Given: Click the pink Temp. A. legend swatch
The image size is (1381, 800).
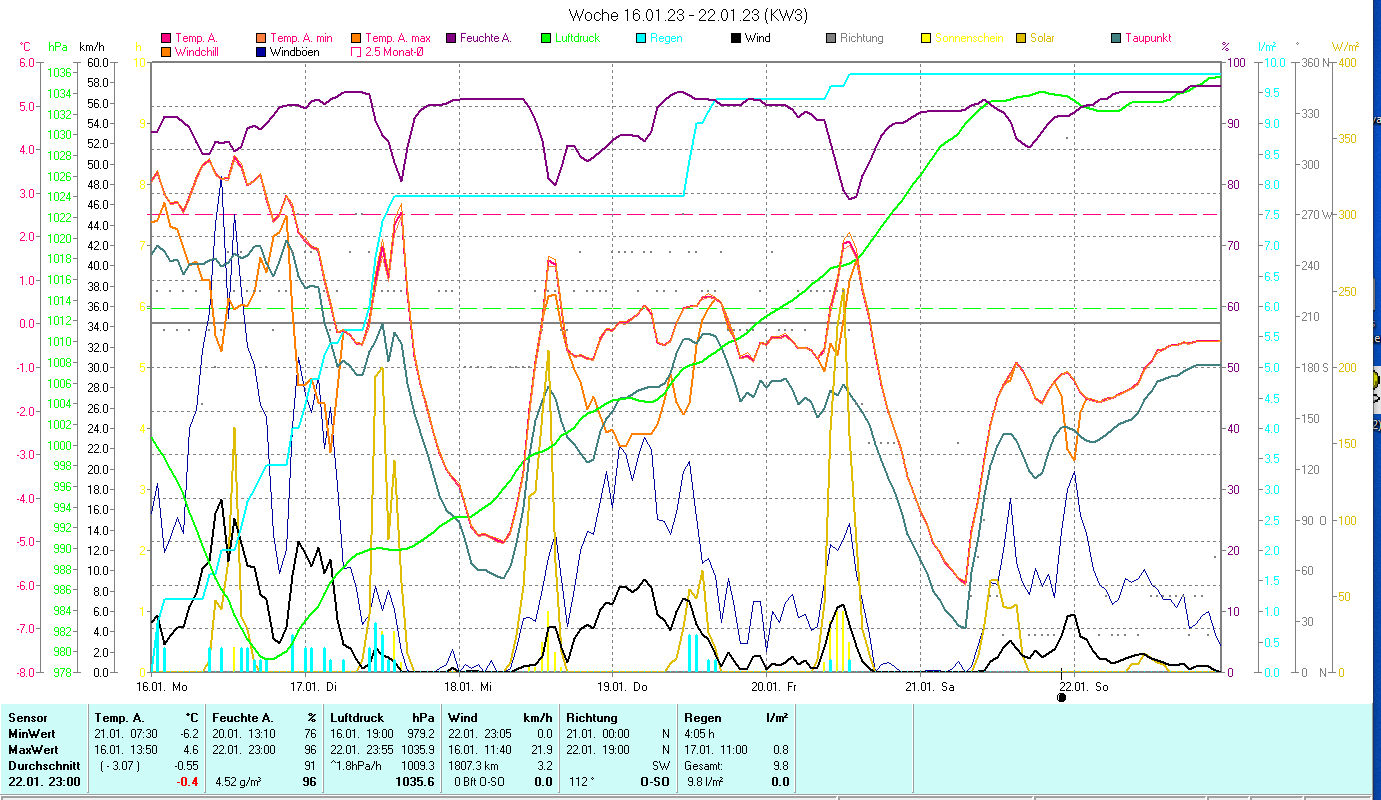Looking at the screenshot, I should 166,38.
